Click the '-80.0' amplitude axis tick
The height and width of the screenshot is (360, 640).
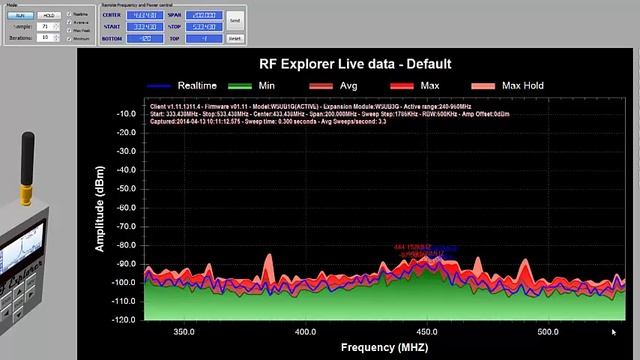(x=126, y=245)
